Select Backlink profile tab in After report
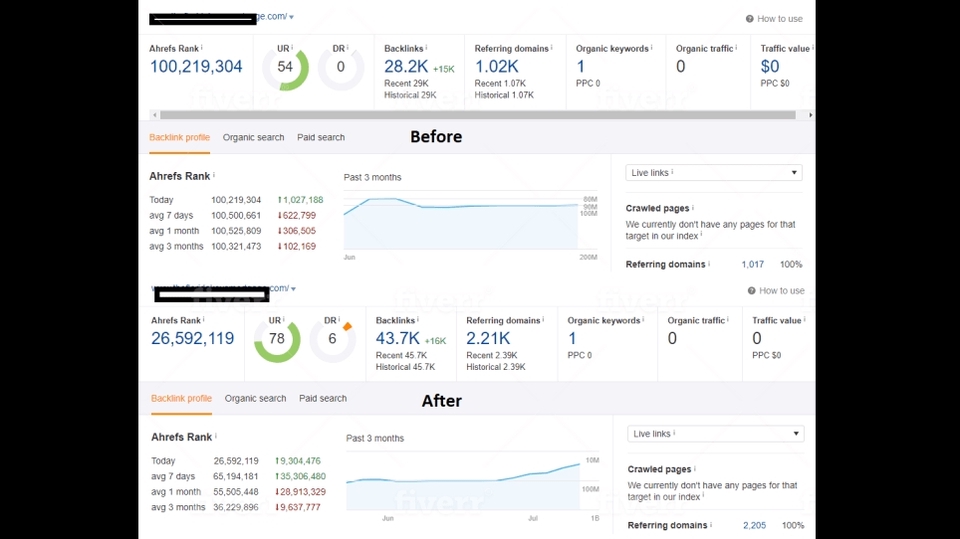Viewport: 960px width, 539px height. coord(181,399)
